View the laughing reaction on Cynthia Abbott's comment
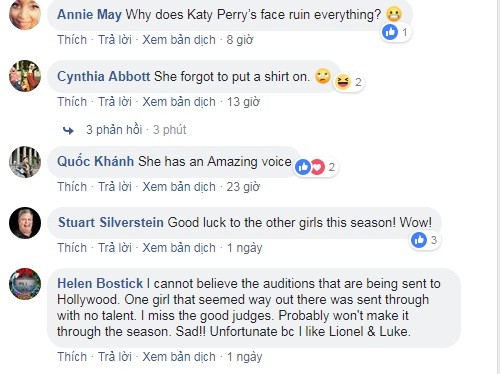Screen dimensions: 500x374 349,82
